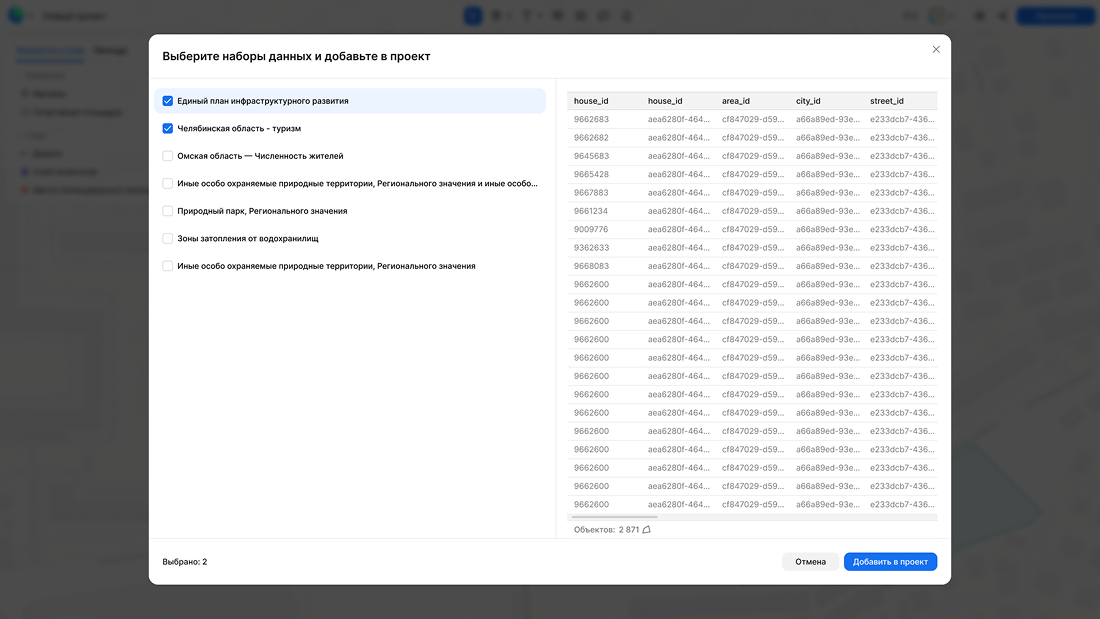Pick the 9668083 row cell

pos(591,266)
